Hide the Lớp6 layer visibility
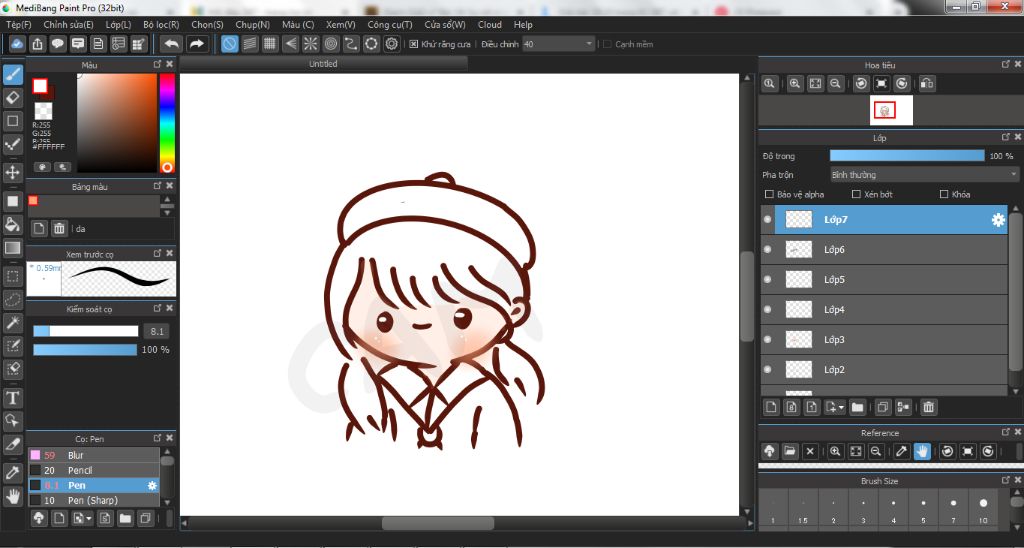This screenshot has height=548, width=1024. [x=767, y=250]
